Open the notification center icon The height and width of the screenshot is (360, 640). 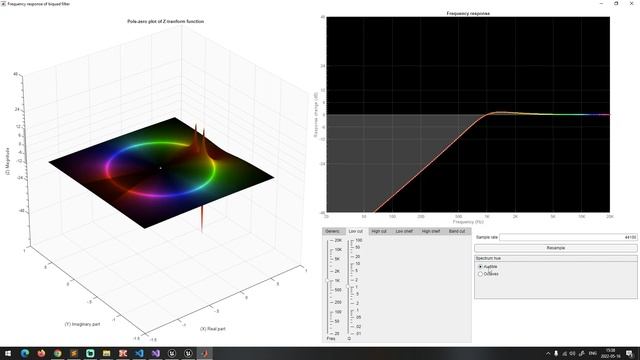pos(629,353)
